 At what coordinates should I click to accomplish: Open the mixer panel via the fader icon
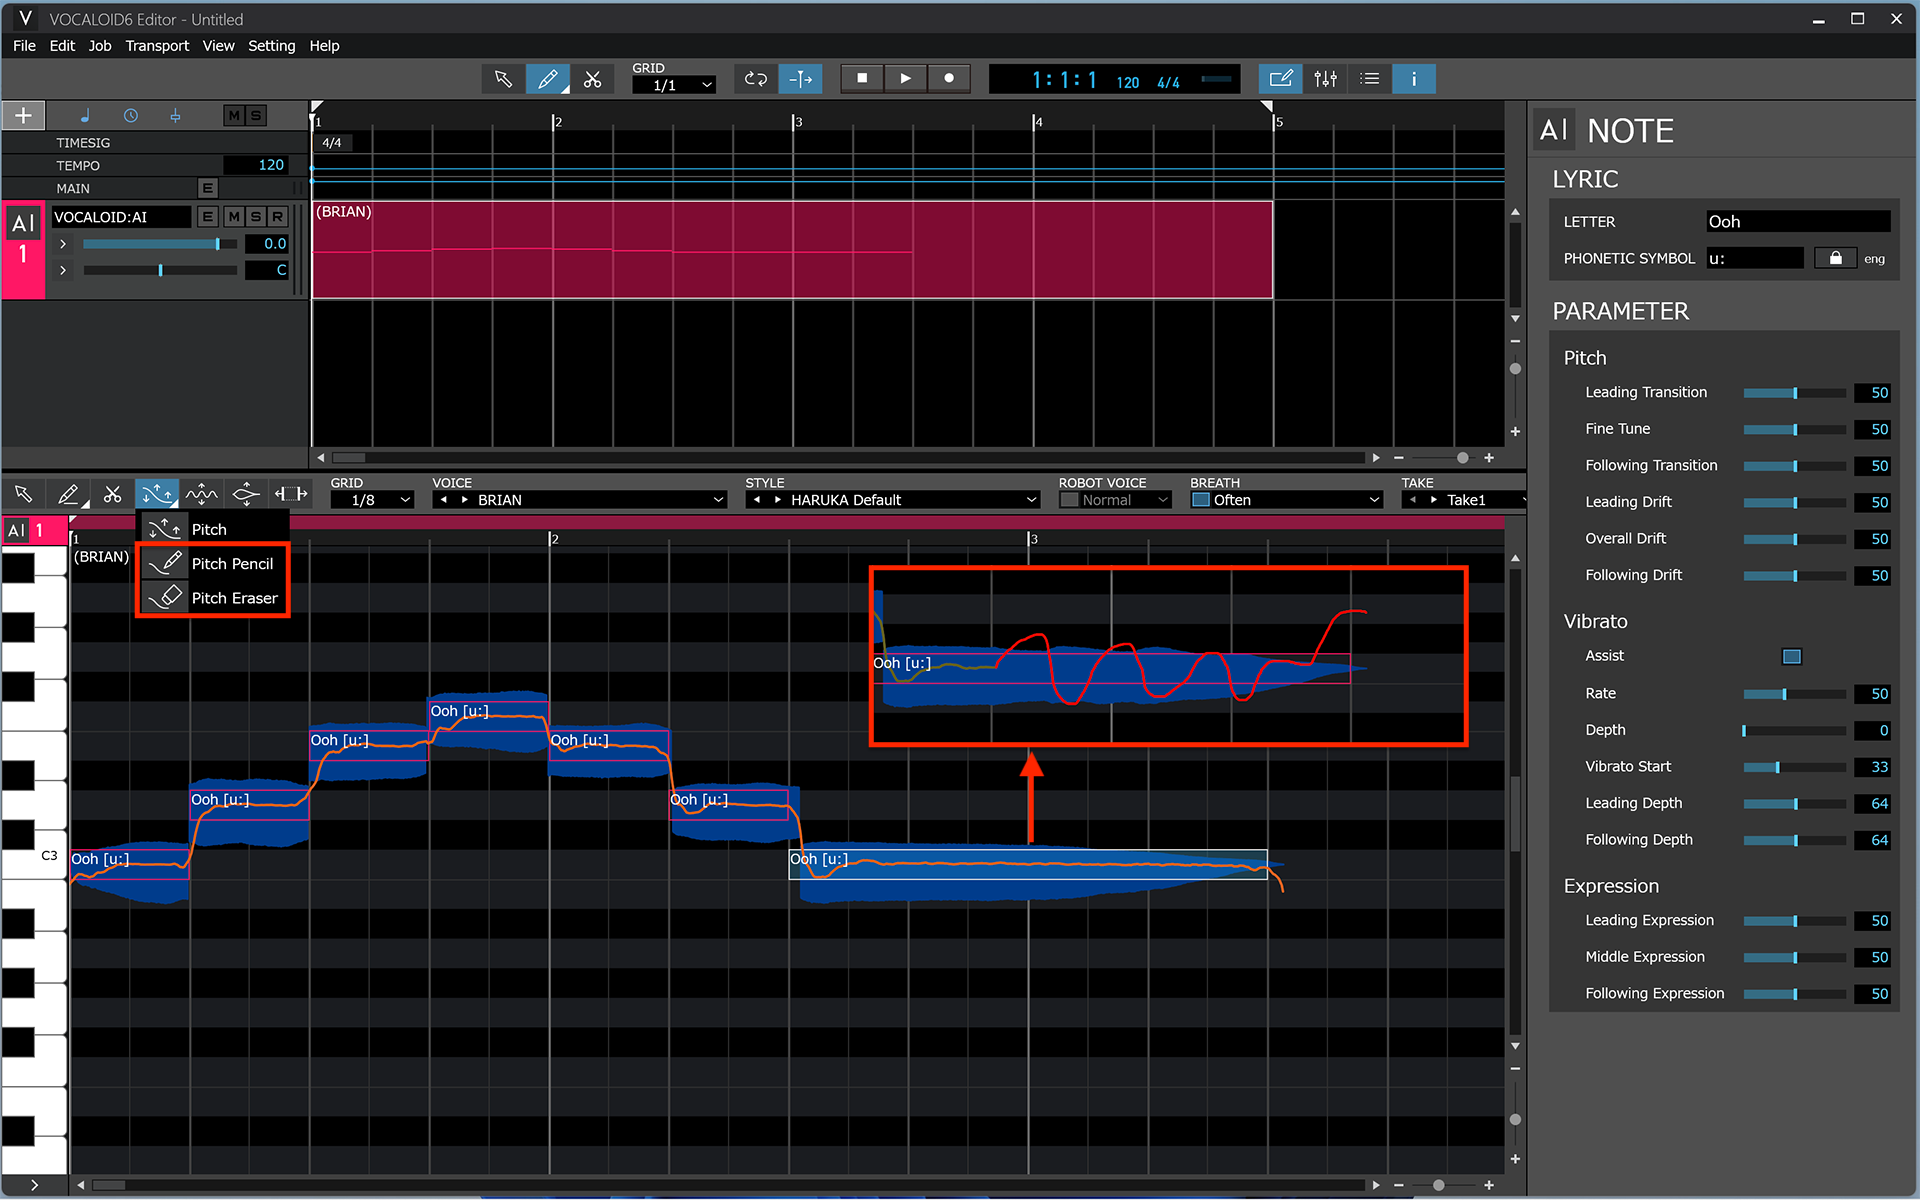click(x=1325, y=78)
